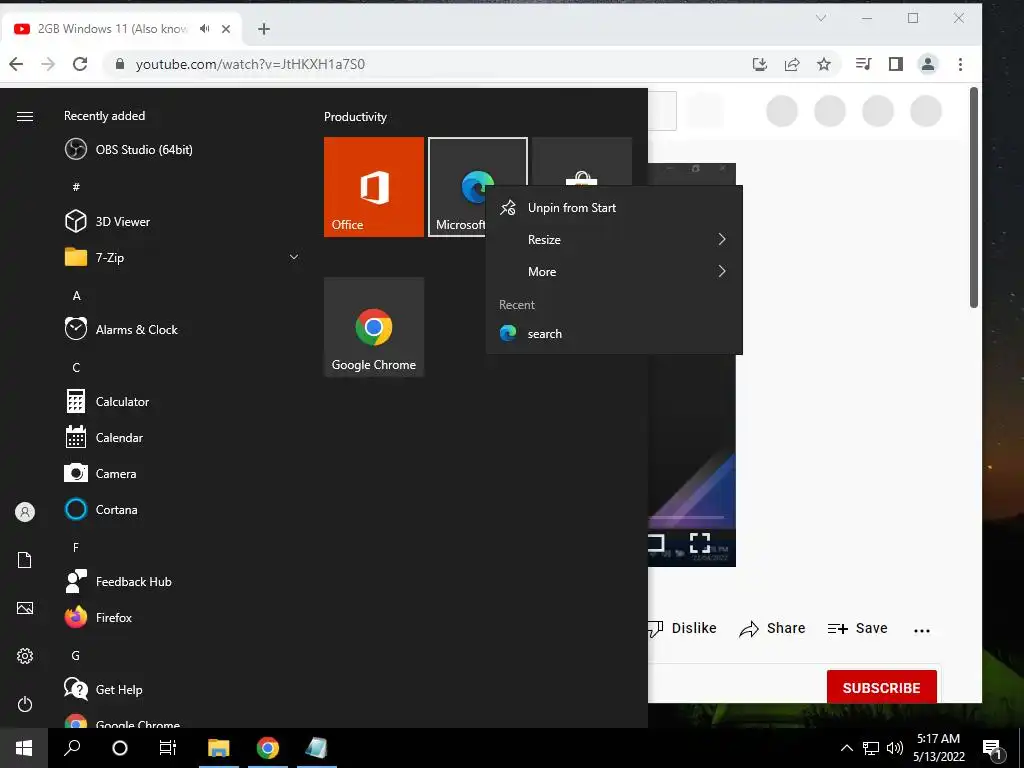Click the Office tile in Productivity
Image resolution: width=1024 pixels, height=768 pixels.
374,187
